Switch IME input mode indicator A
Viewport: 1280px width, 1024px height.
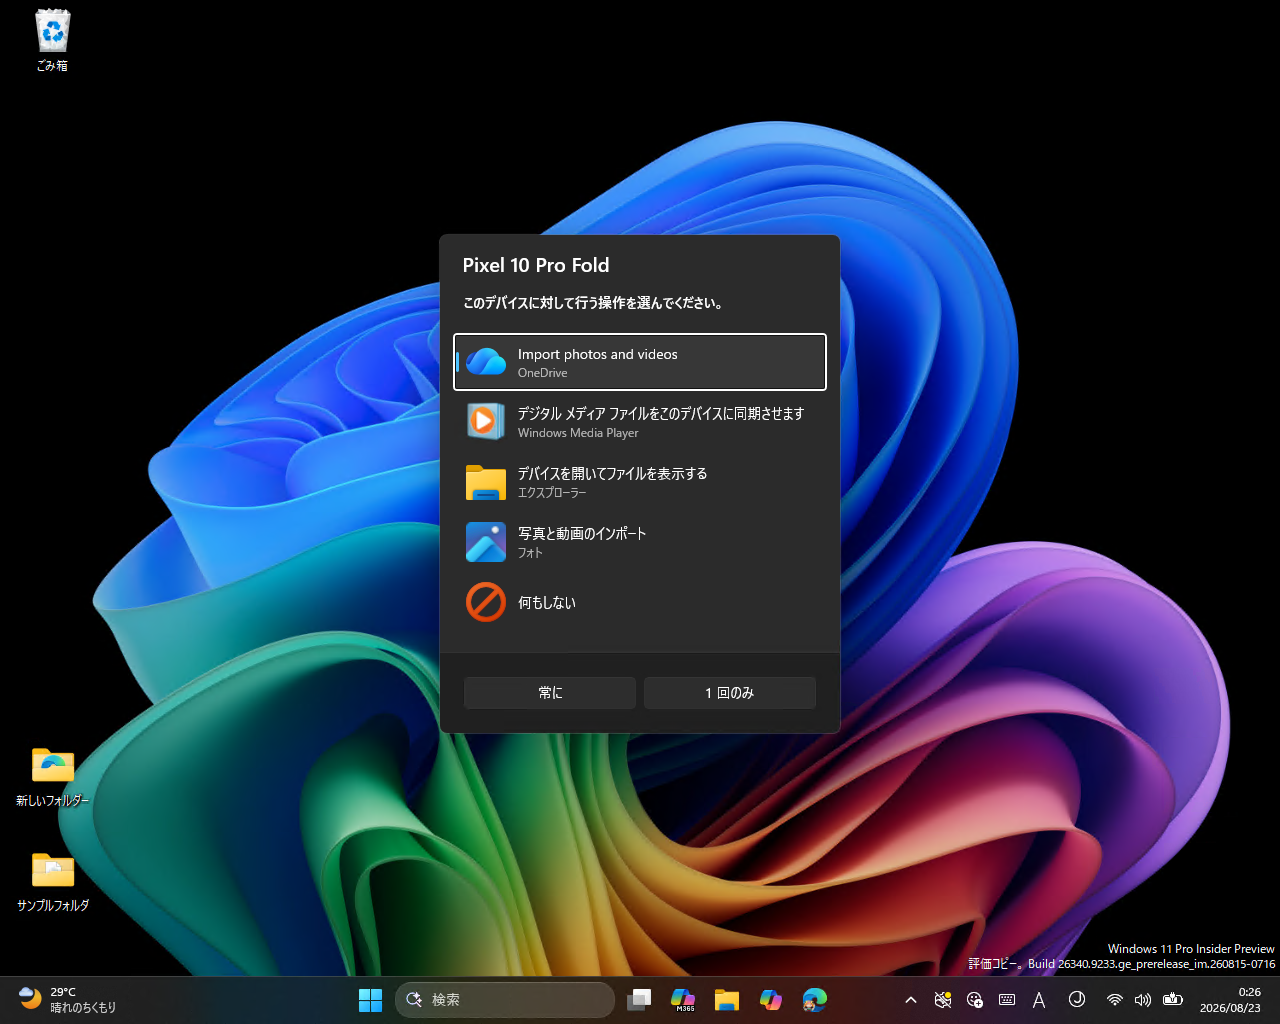[1039, 1000]
